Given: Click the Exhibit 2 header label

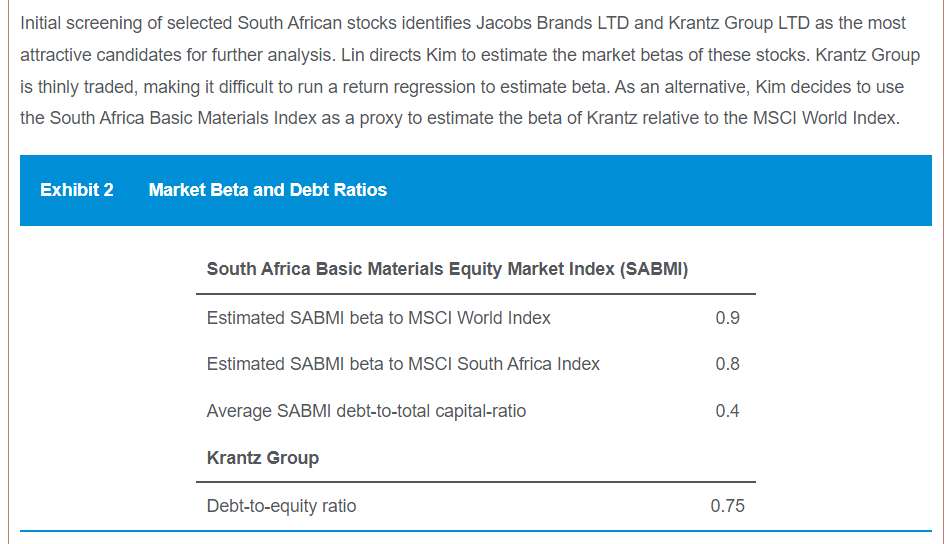Looking at the screenshot, I should click(x=77, y=190).
